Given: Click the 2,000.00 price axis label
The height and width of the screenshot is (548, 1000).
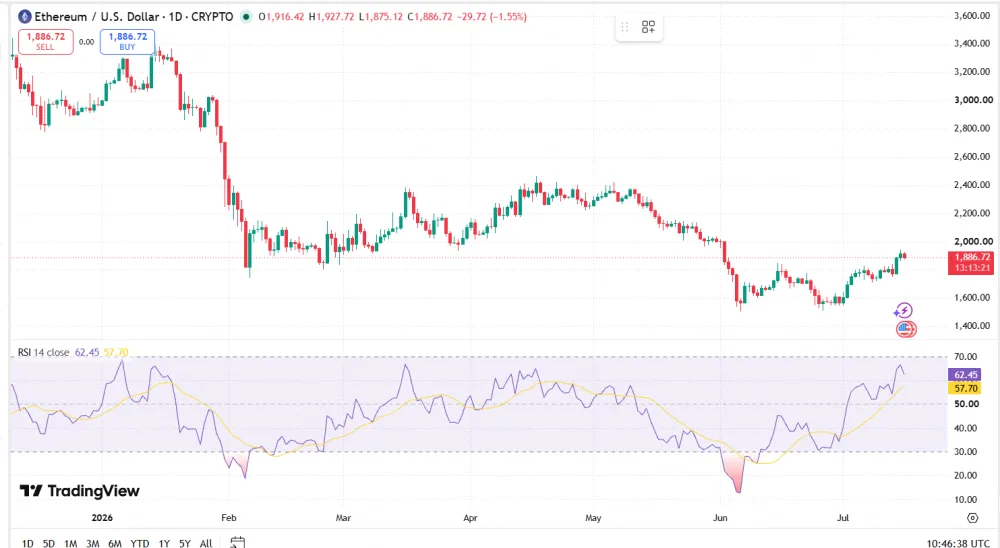Looking at the screenshot, I should pos(973,241).
